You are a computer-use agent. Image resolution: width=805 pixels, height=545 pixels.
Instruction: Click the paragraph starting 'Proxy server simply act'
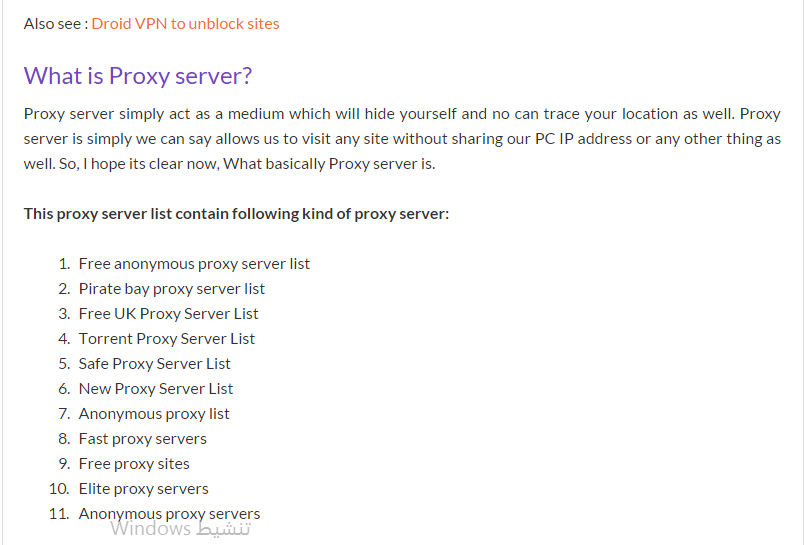click(402, 139)
